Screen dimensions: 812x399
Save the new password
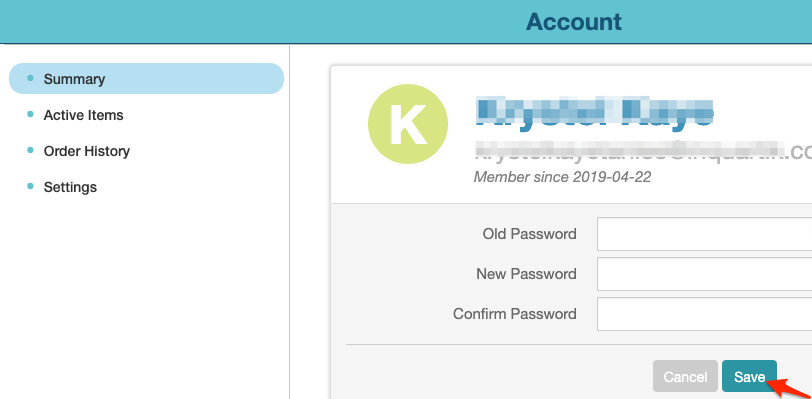(749, 377)
